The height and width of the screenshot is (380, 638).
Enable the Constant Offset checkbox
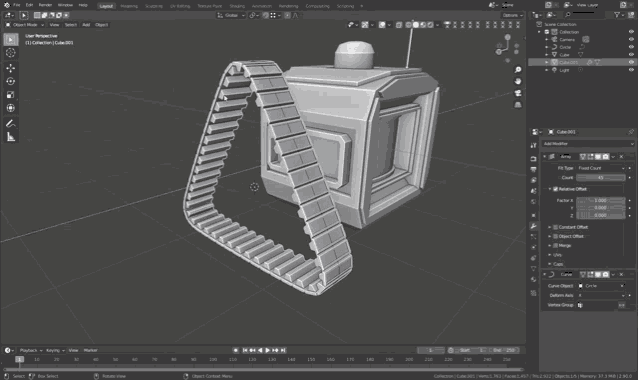(555, 227)
